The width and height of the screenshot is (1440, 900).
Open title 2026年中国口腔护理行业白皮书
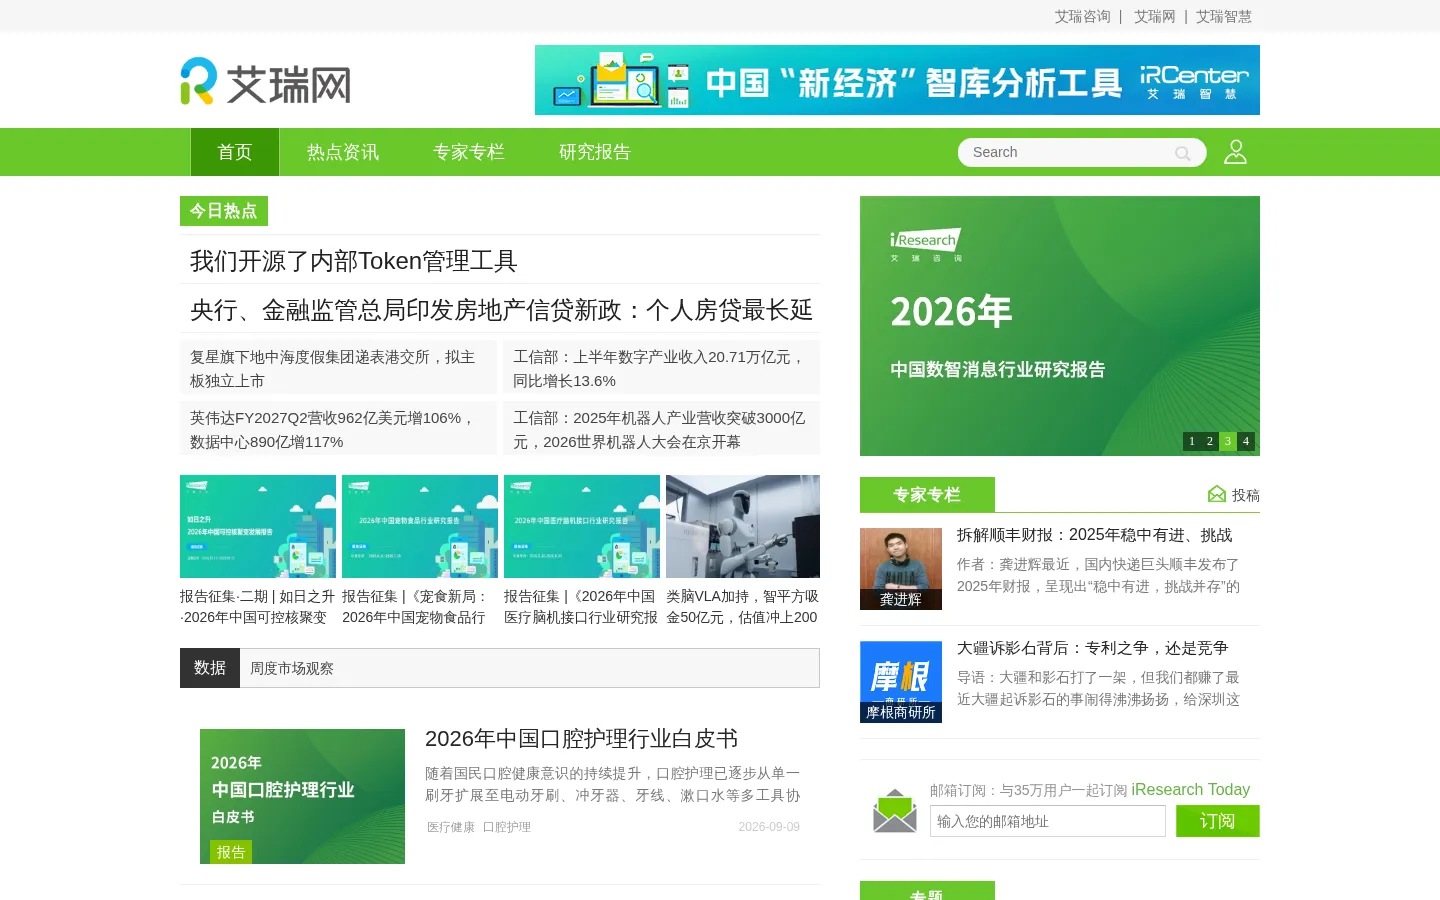pyautogui.click(x=581, y=739)
